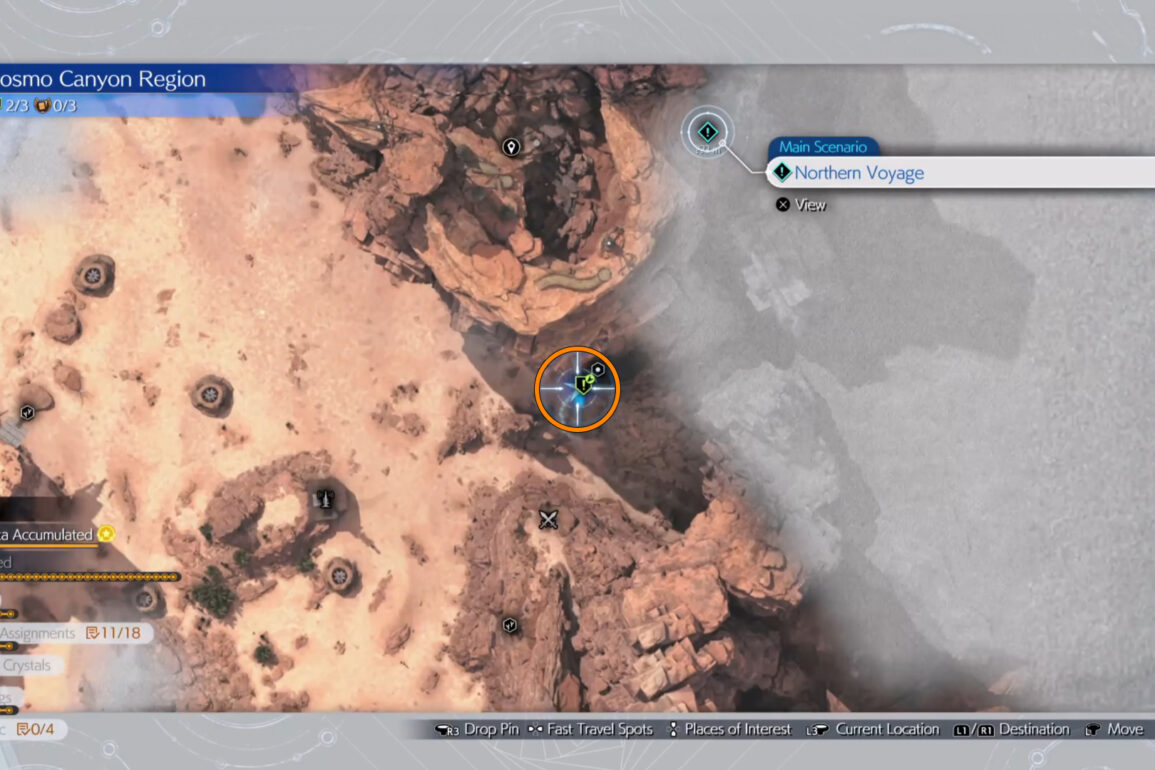Click the crossed swords combat marker

click(x=548, y=518)
